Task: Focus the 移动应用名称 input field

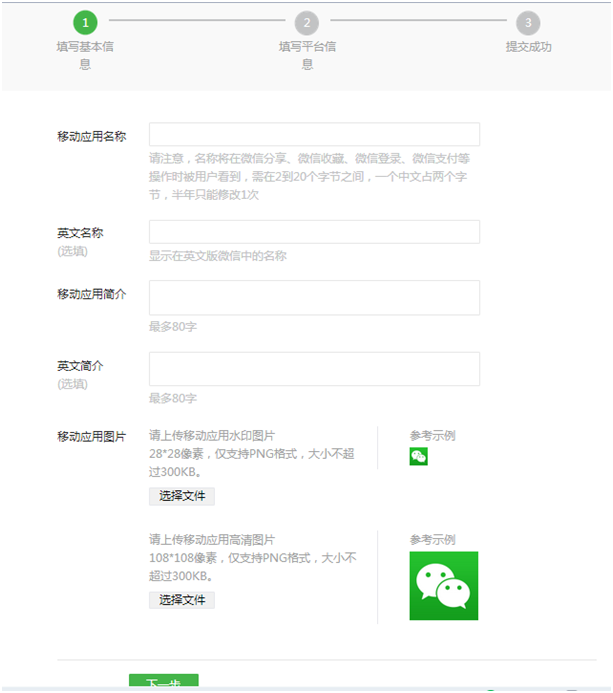Action: point(314,135)
